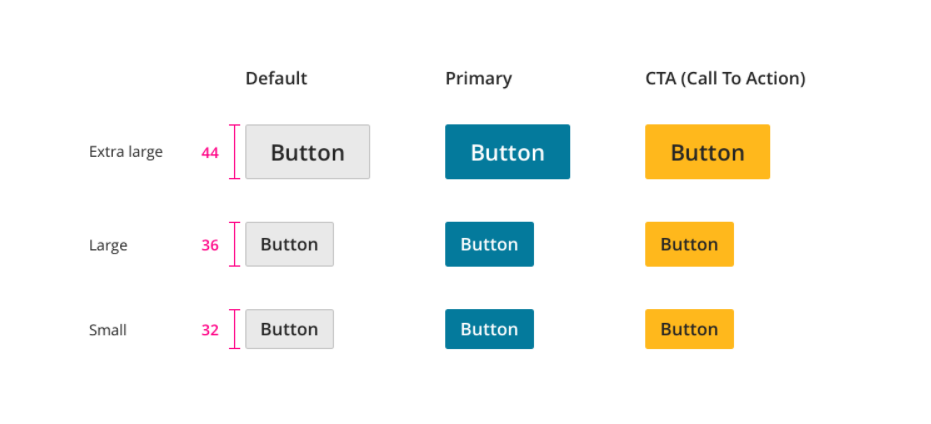
Task: Select the small Primary teal button
Action: tap(489, 329)
